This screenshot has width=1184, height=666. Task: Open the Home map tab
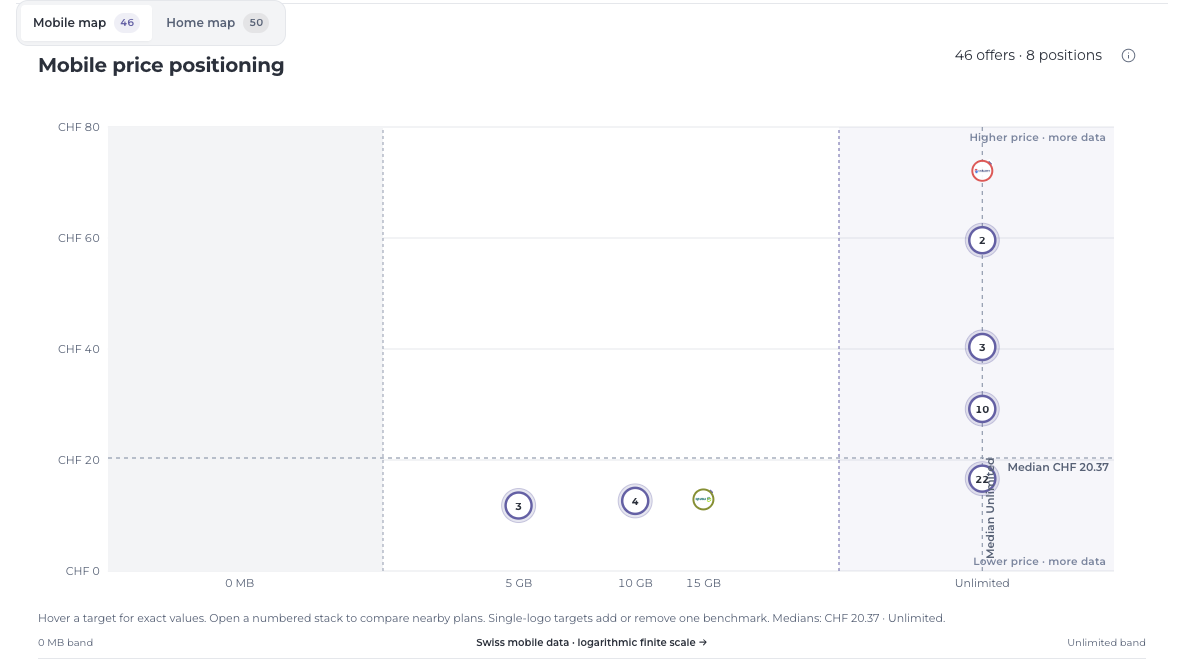[217, 23]
